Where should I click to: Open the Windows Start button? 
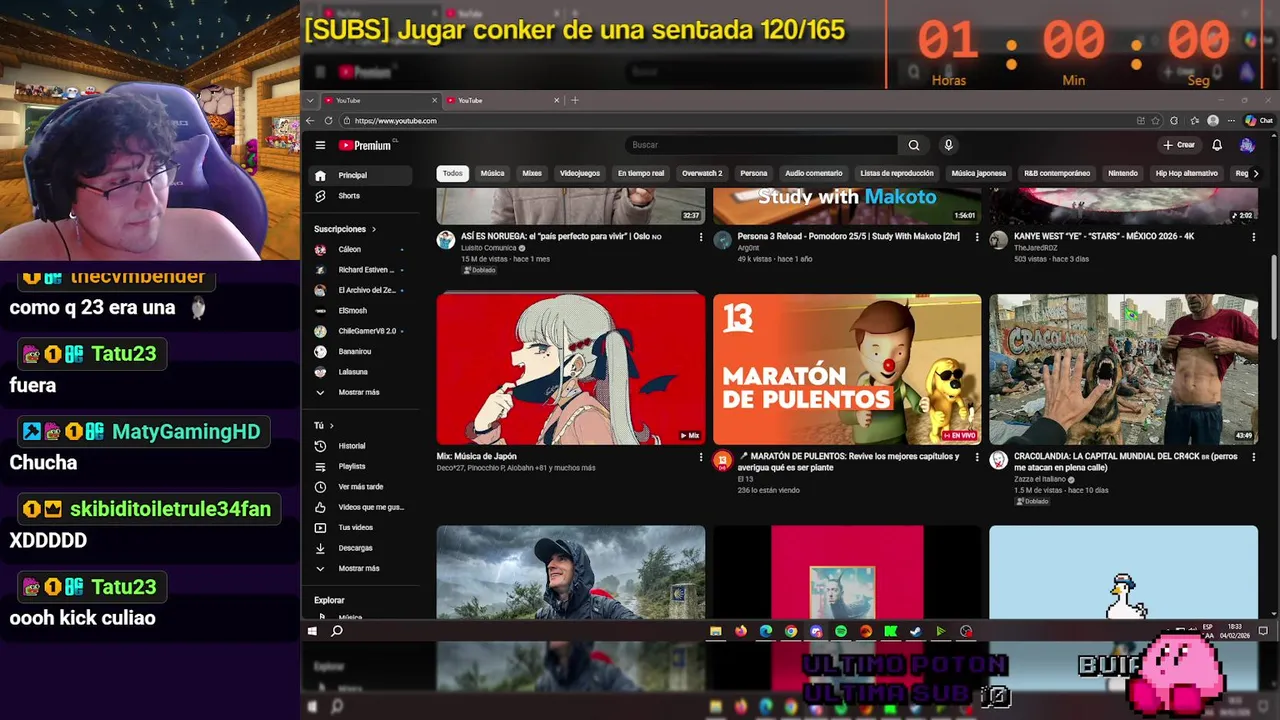(x=312, y=631)
